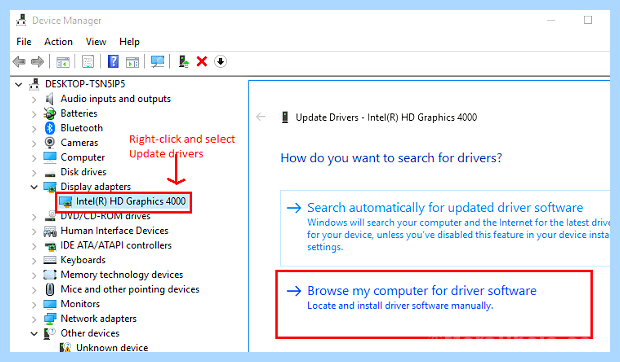Open the blue Help question-mark toolbar icon
The width and height of the screenshot is (620, 362).
[113, 62]
